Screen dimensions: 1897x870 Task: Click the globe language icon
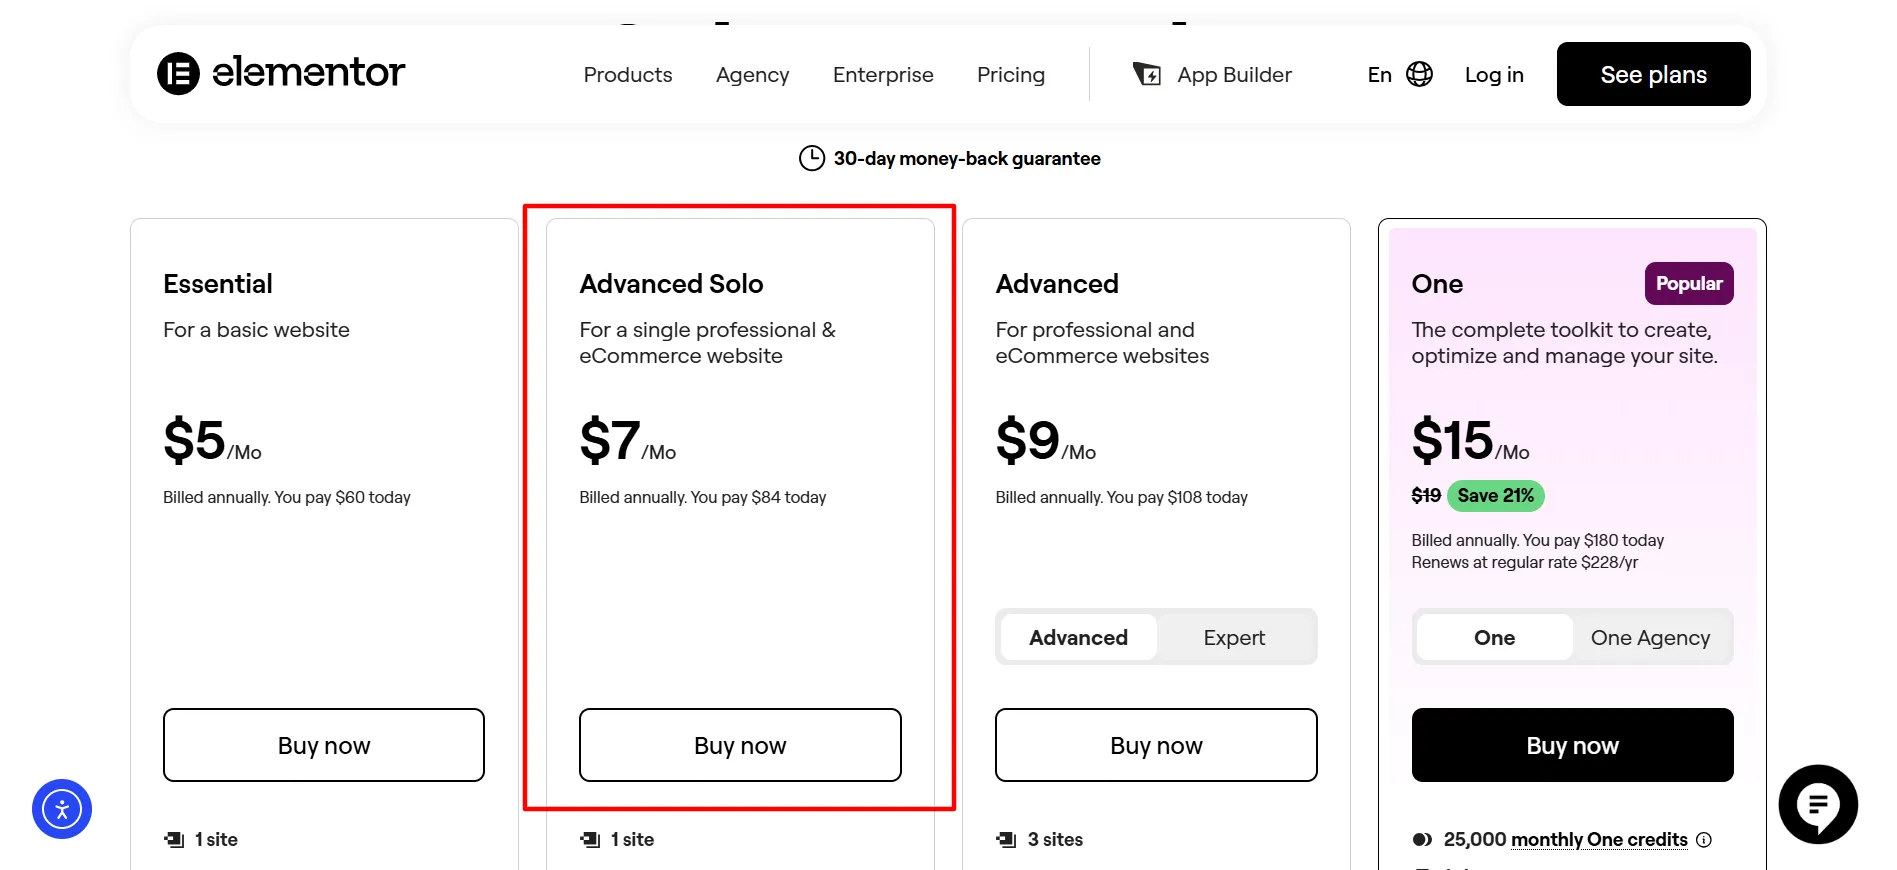point(1419,75)
